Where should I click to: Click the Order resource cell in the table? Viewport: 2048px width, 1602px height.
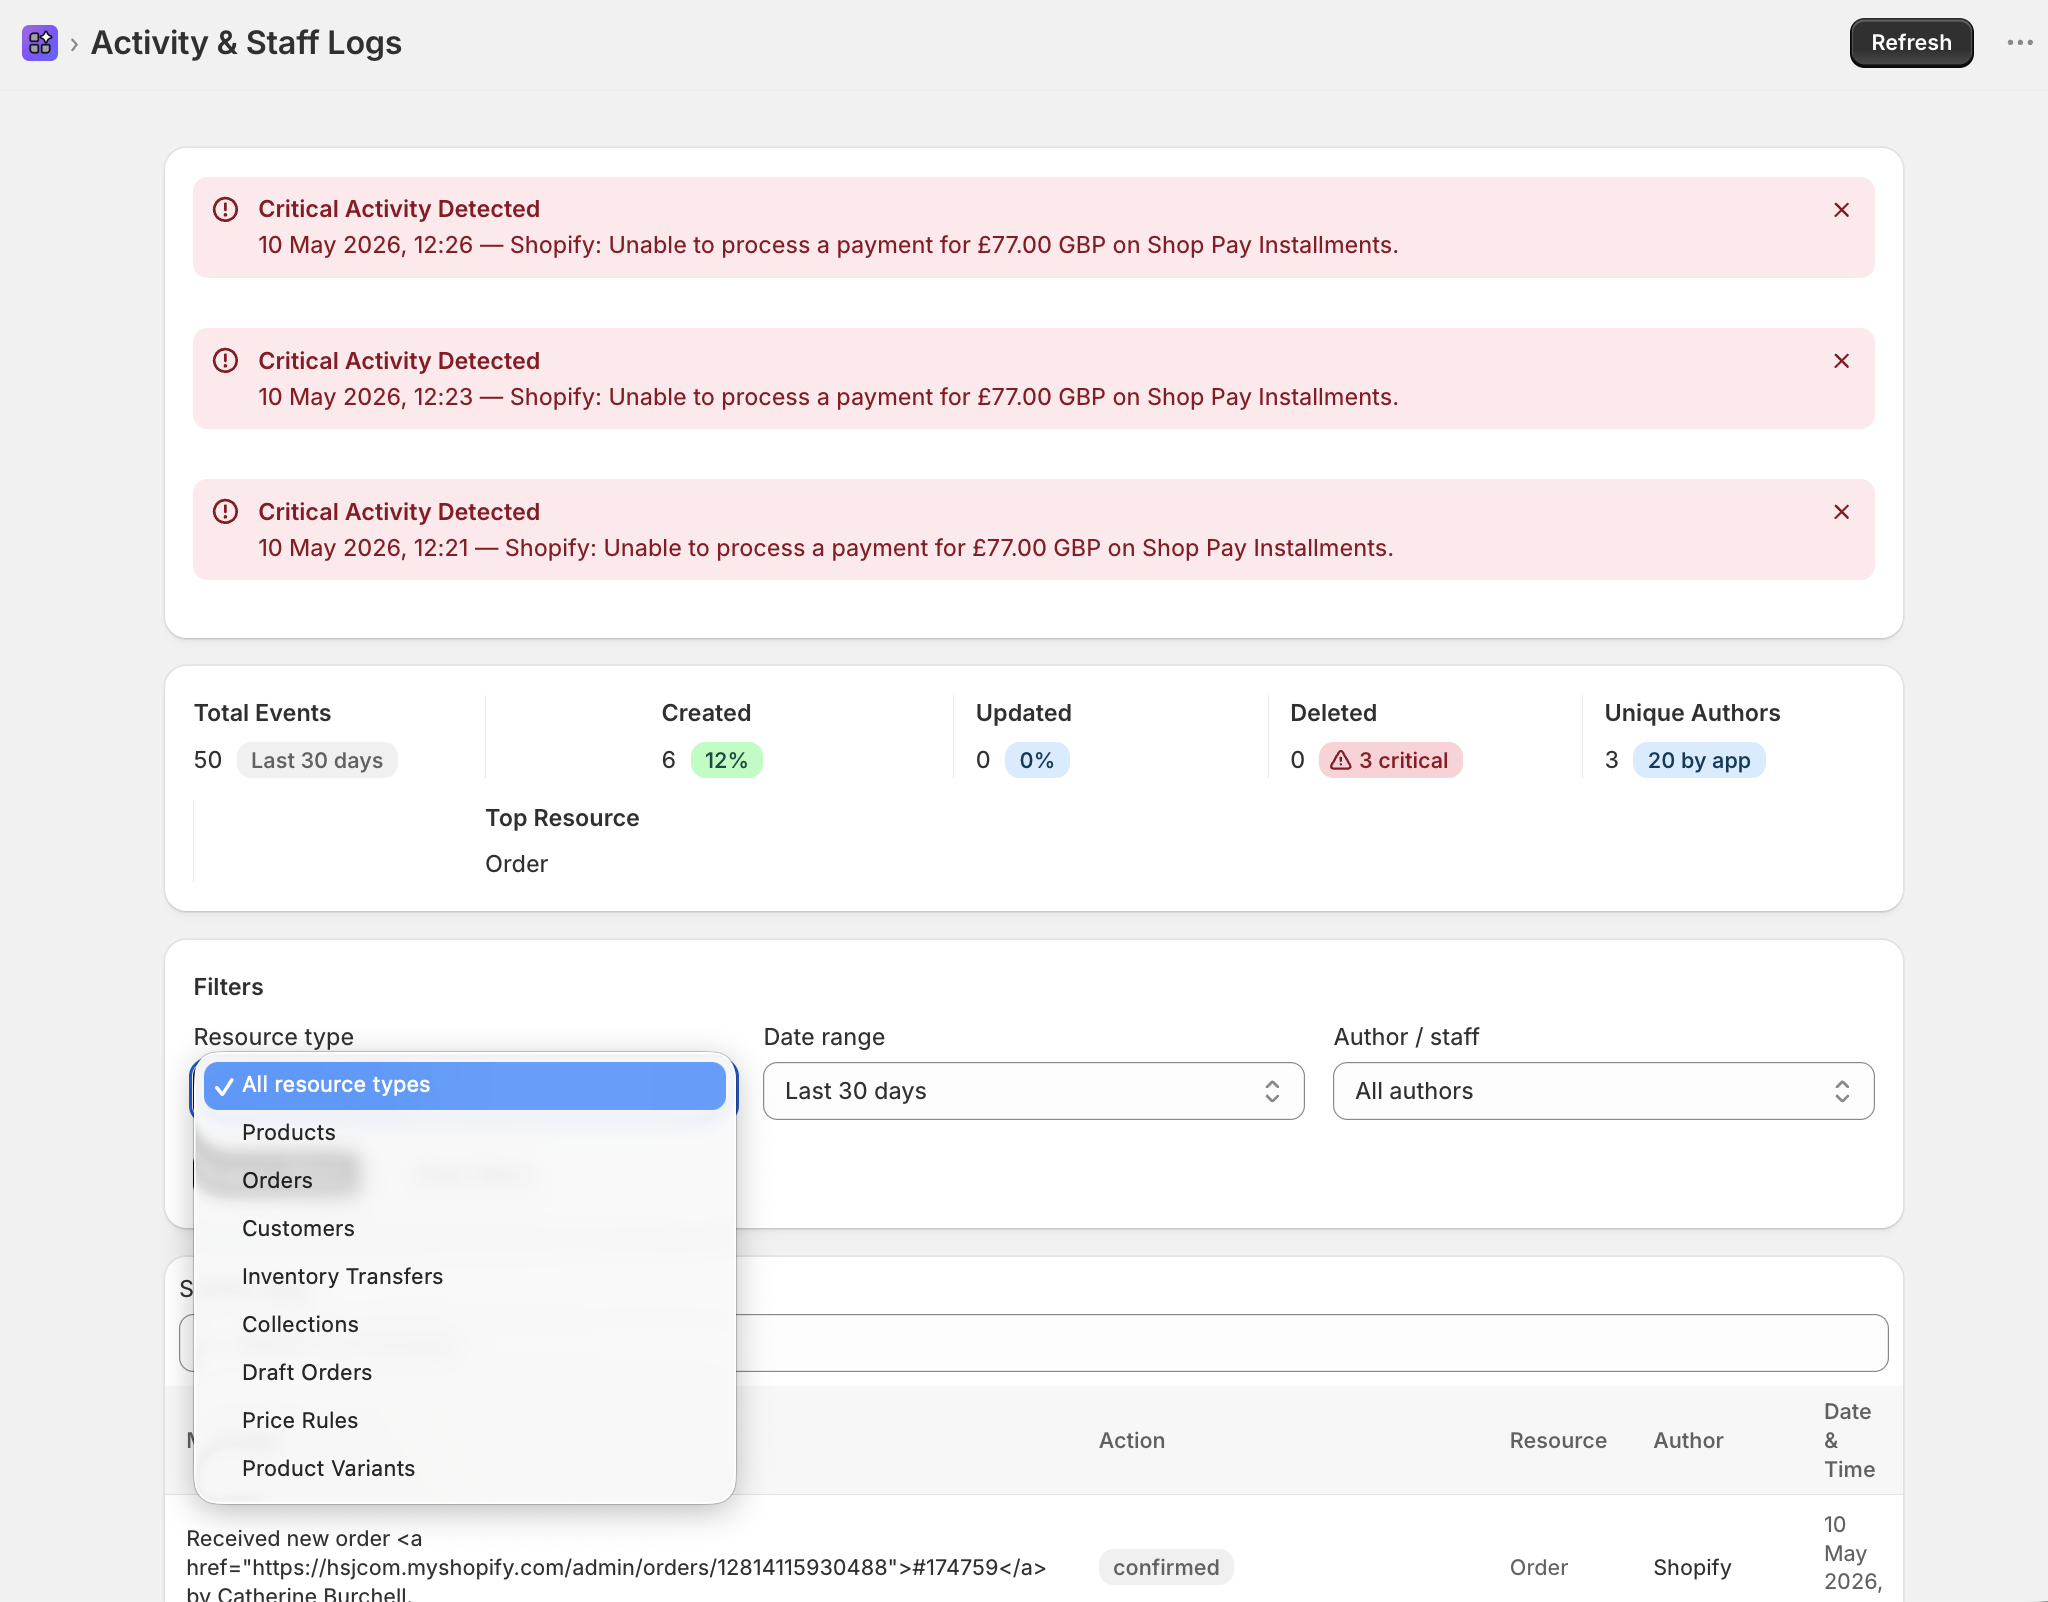[x=1538, y=1568]
